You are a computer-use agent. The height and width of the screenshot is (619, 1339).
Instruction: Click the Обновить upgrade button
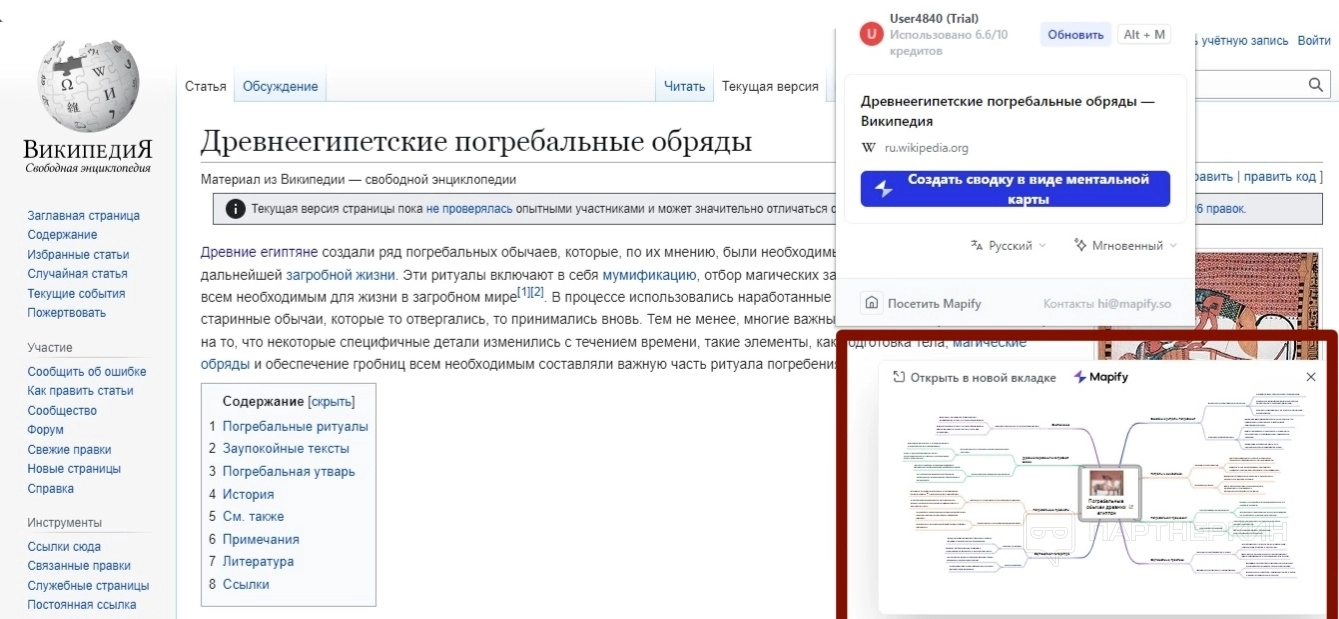pyautogui.click(x=1075, y=34)
